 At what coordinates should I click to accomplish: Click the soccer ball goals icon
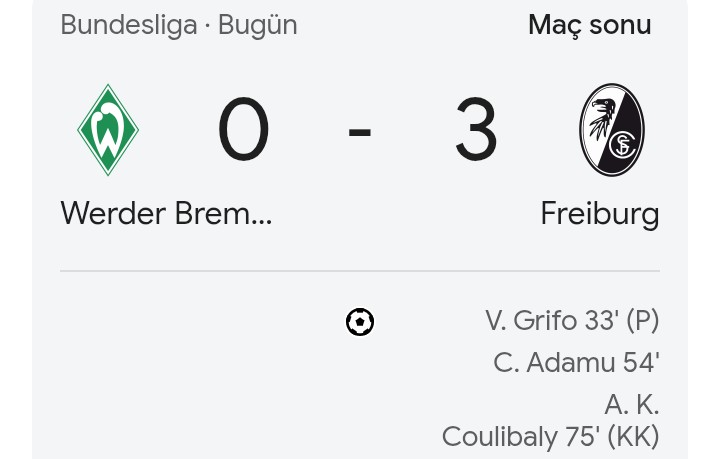(x=360, y=322)
